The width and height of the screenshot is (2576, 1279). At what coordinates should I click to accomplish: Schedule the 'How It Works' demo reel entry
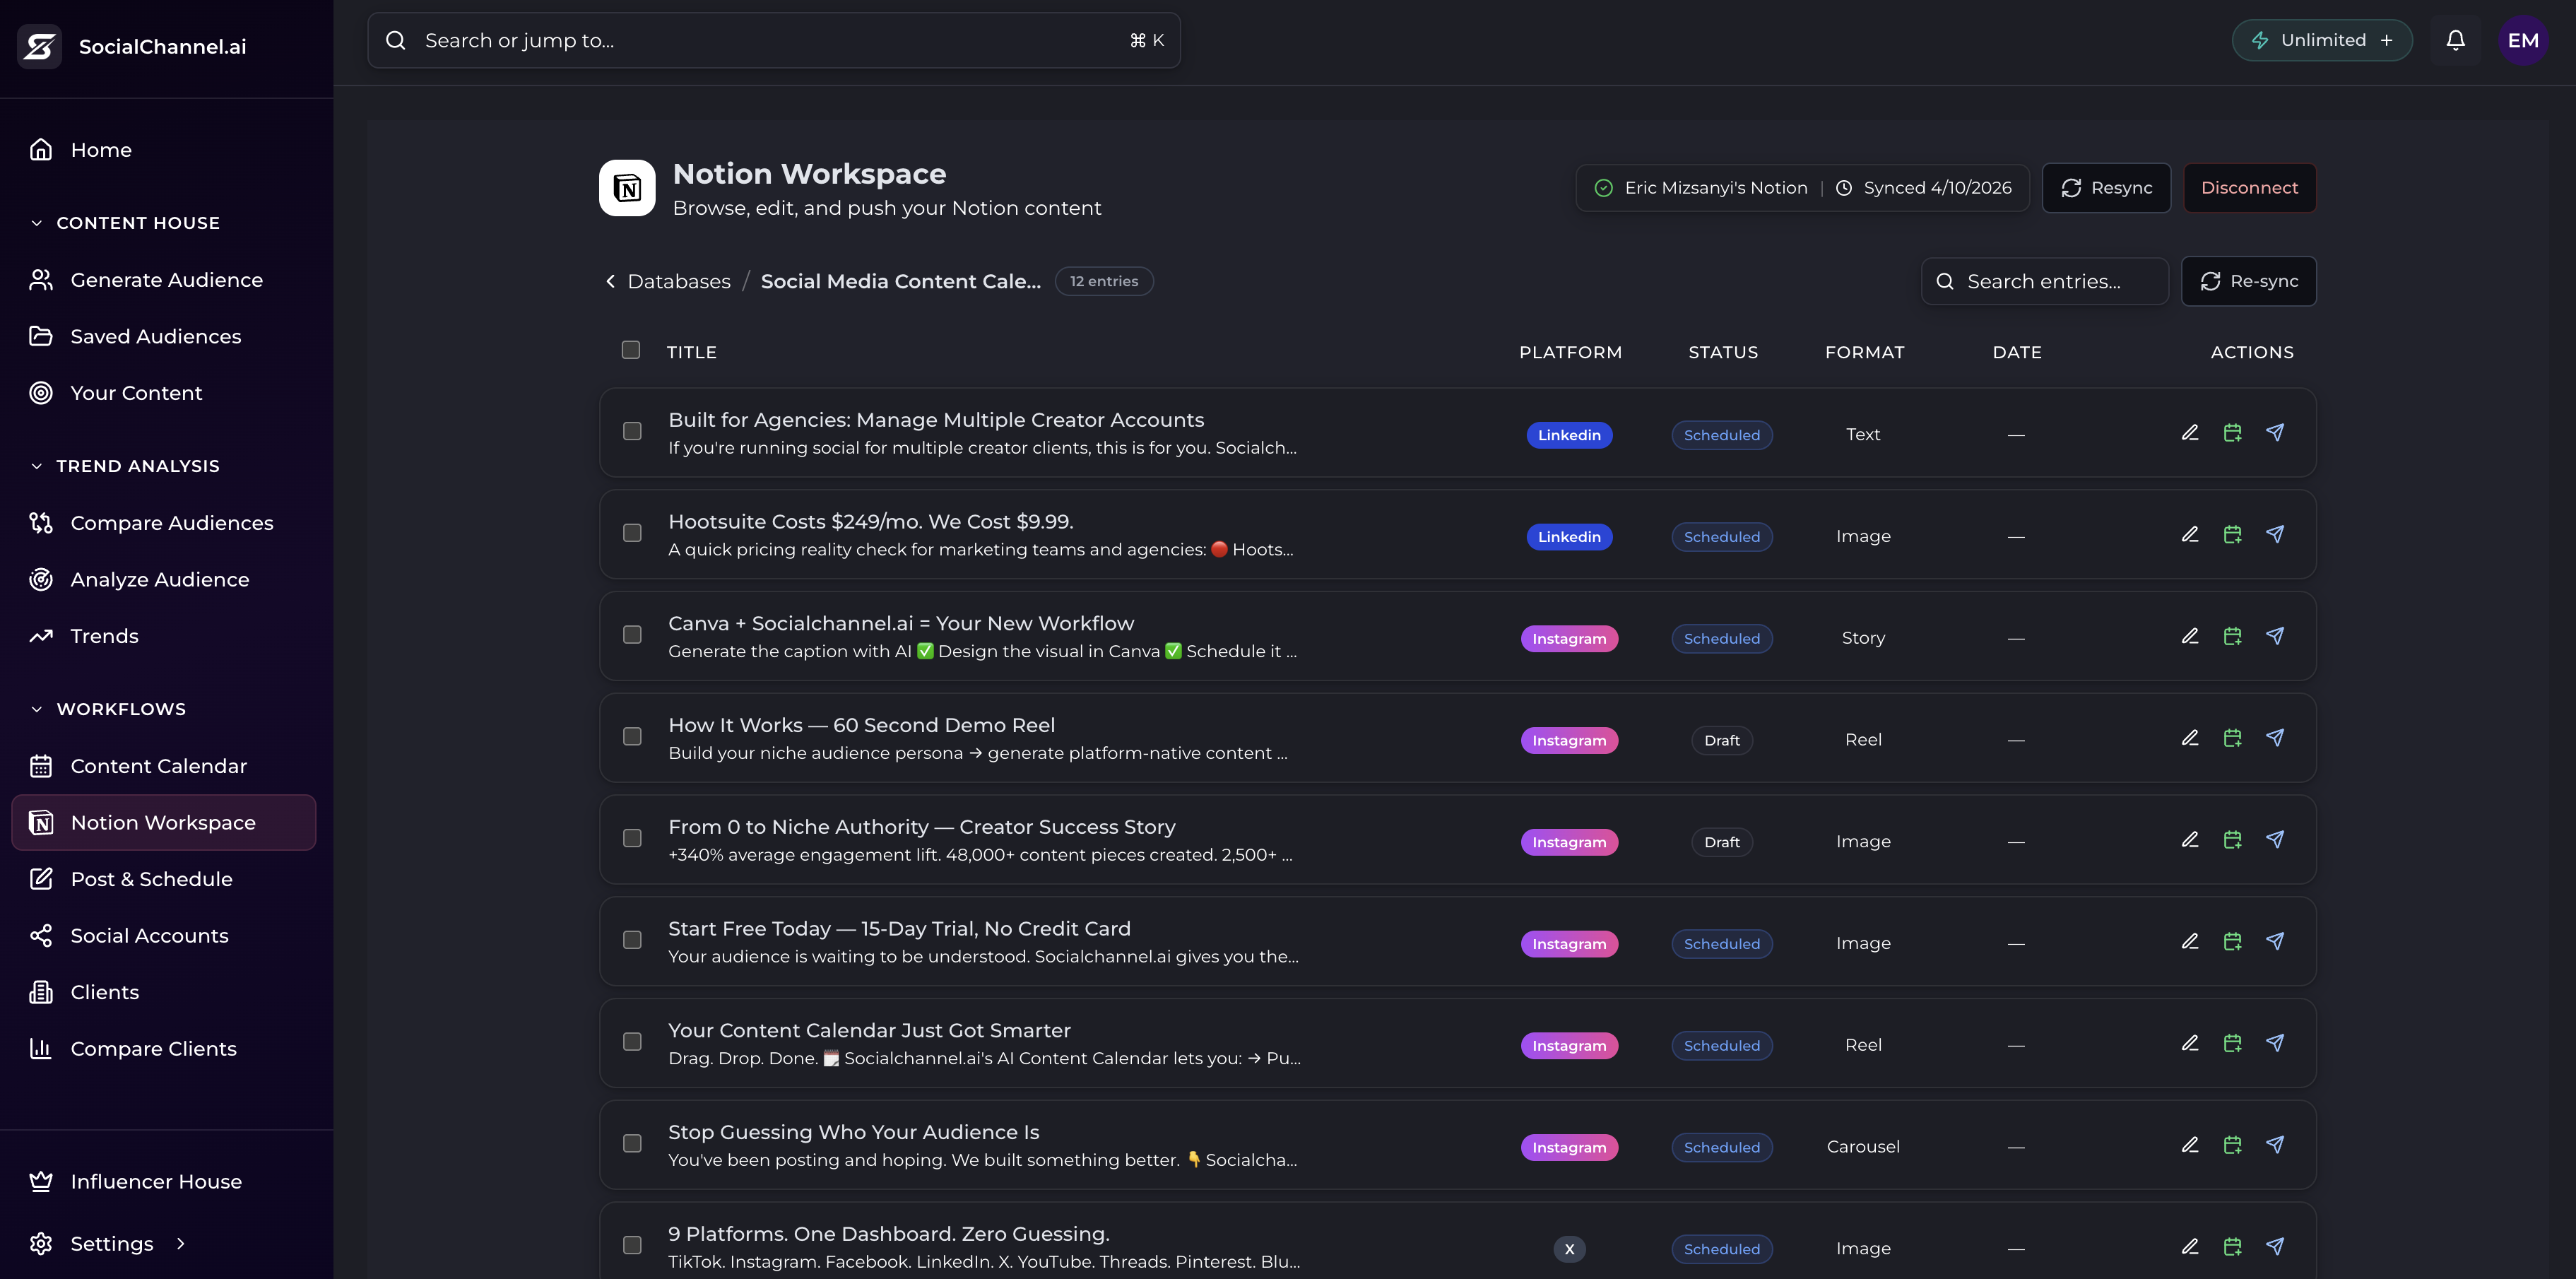2232,738
